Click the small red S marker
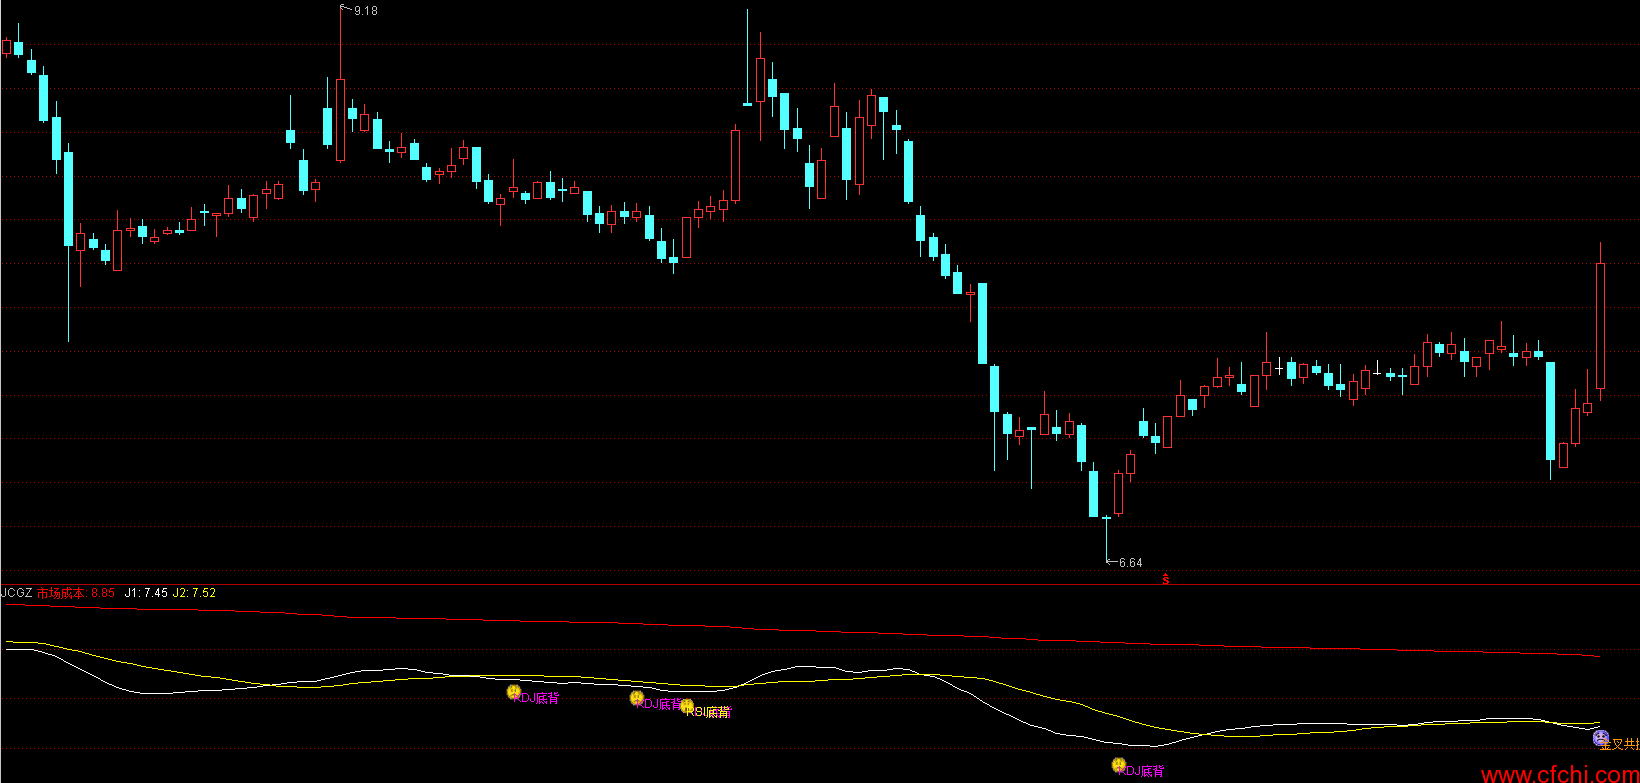This screenshot has width=1640, height=783. point(1166,579)
